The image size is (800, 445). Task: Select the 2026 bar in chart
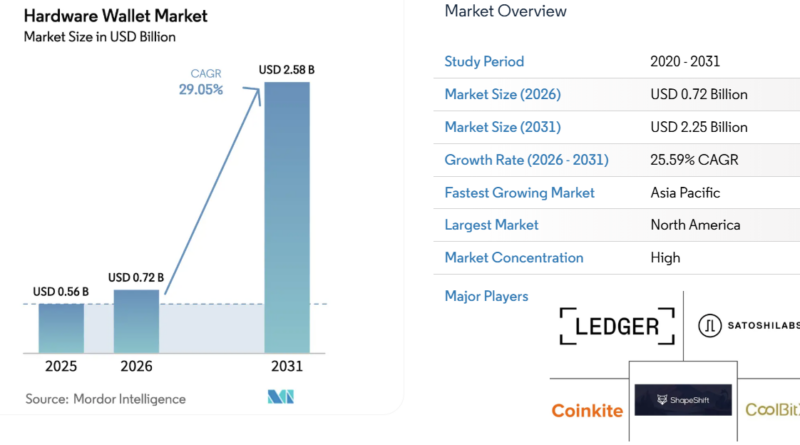pyautogui.click(x=136, y=320)
